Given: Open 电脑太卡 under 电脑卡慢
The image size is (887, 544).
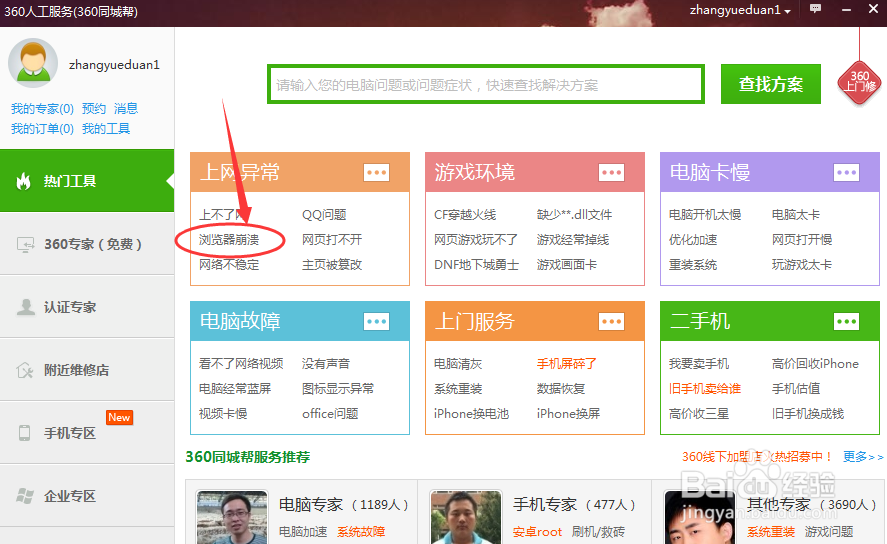Looking at the screenshot, I should [x=796, y=215].
